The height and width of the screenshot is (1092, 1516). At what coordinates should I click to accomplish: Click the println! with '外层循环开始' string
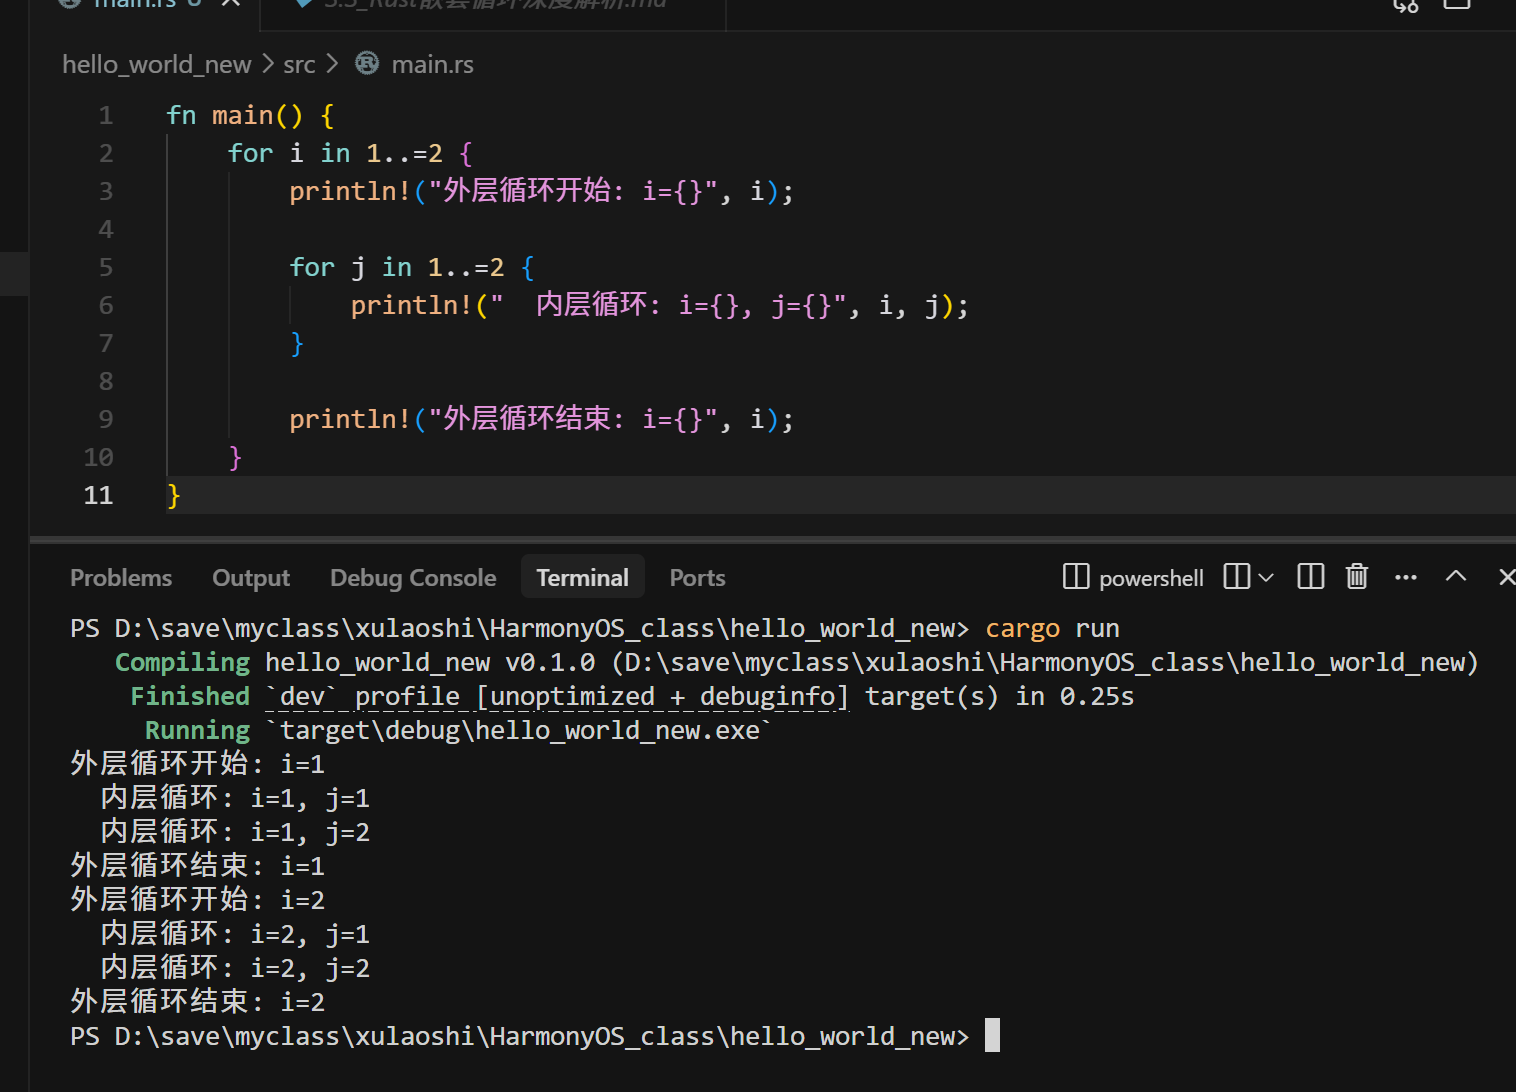coord(541,192)
